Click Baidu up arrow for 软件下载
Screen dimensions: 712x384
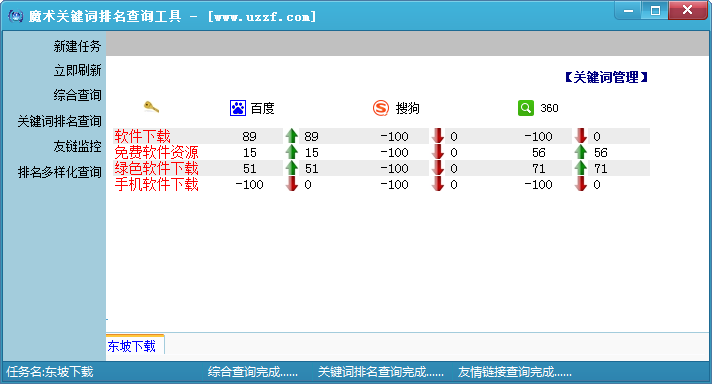(x=292, y=136)
